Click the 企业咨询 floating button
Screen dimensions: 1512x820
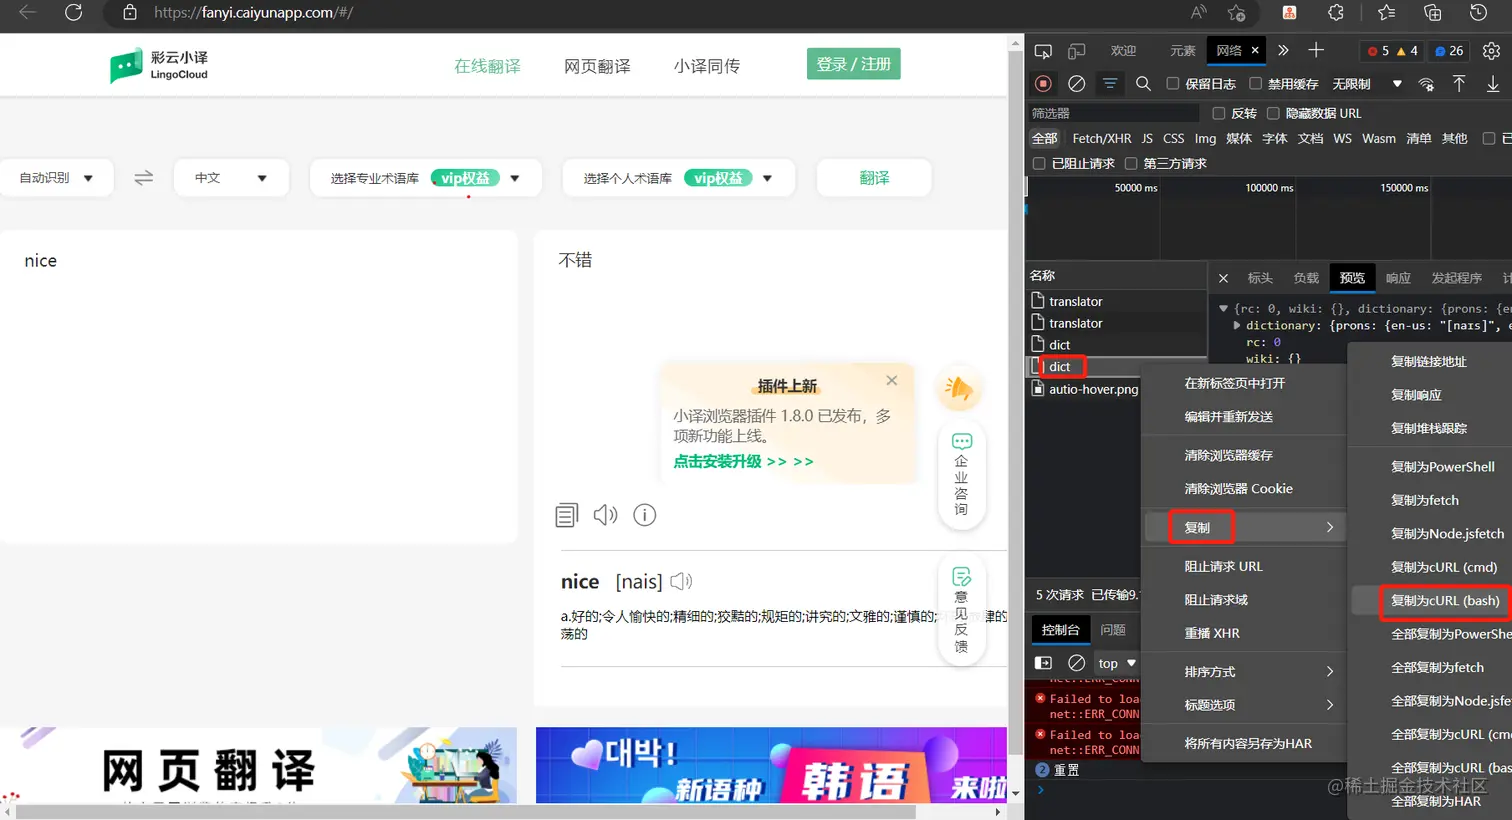962,476
